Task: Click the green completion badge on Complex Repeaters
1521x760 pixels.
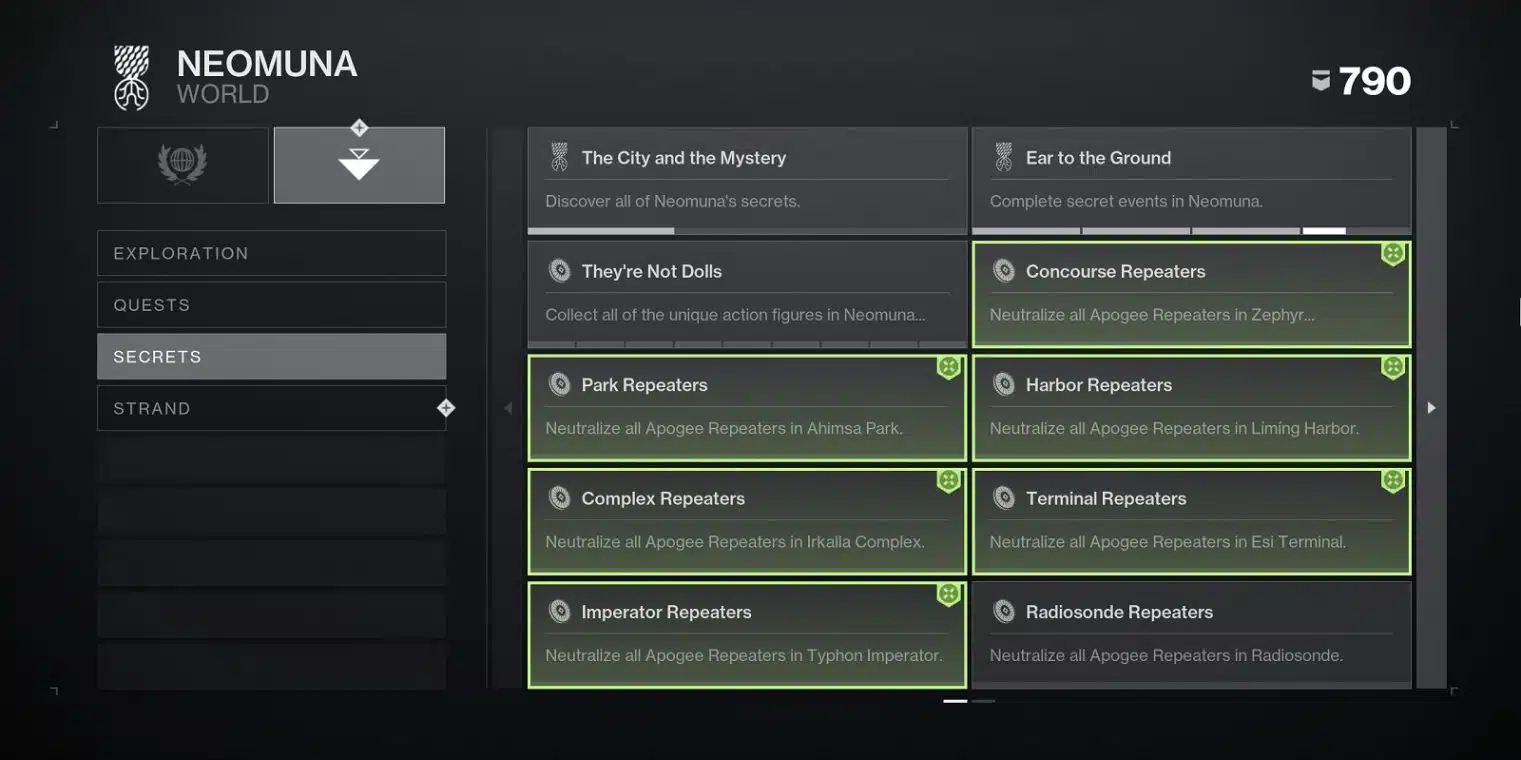Action: tap(949, 481)
